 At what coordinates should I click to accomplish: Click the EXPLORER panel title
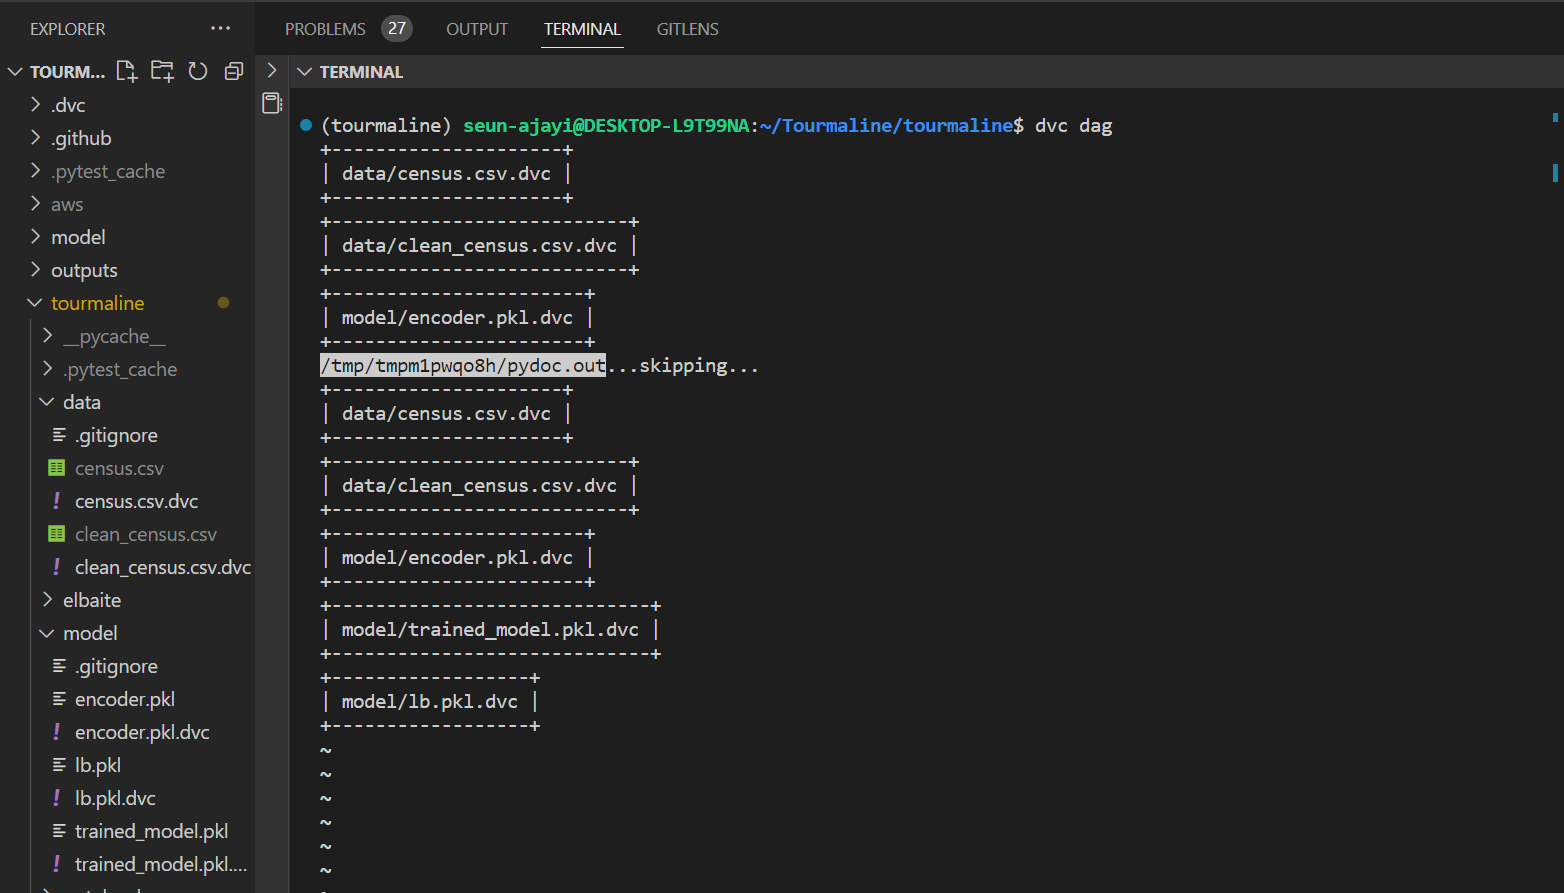pos(67,29)
